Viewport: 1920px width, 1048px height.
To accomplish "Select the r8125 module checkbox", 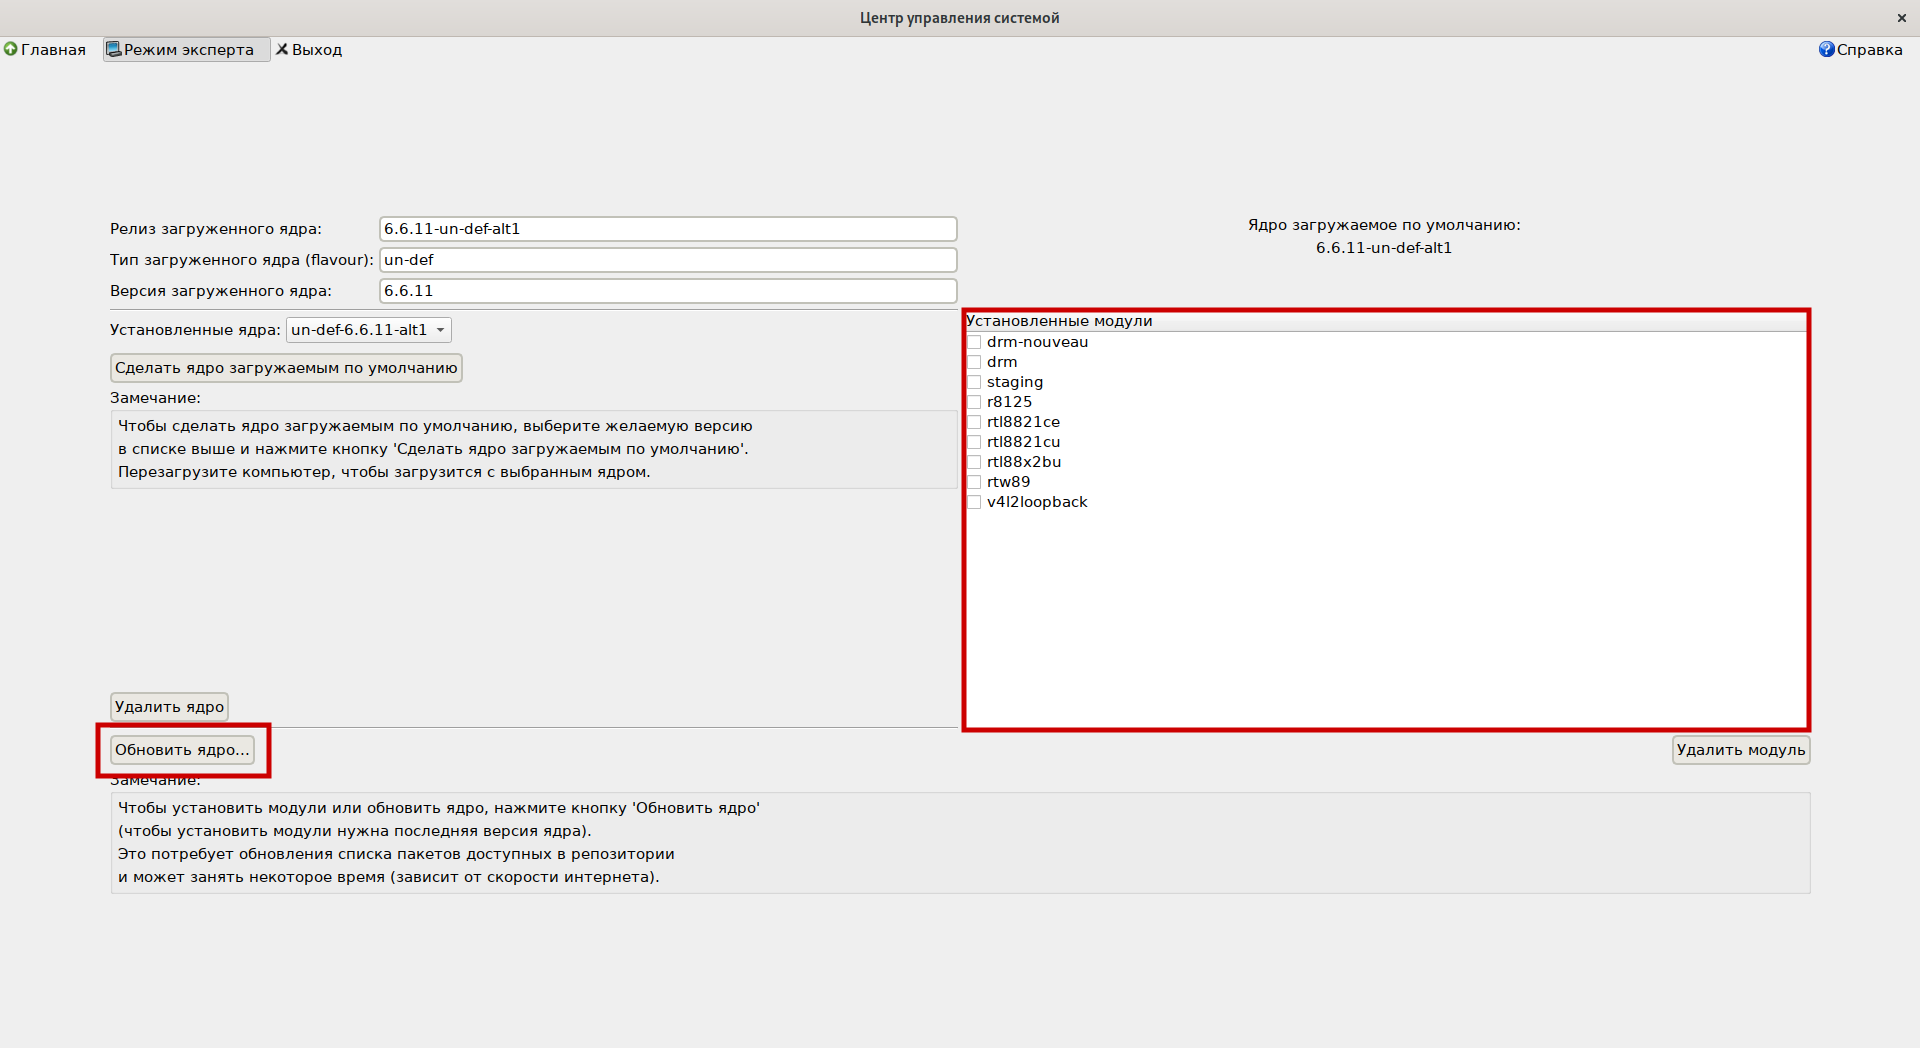I will tap(974, 402).
